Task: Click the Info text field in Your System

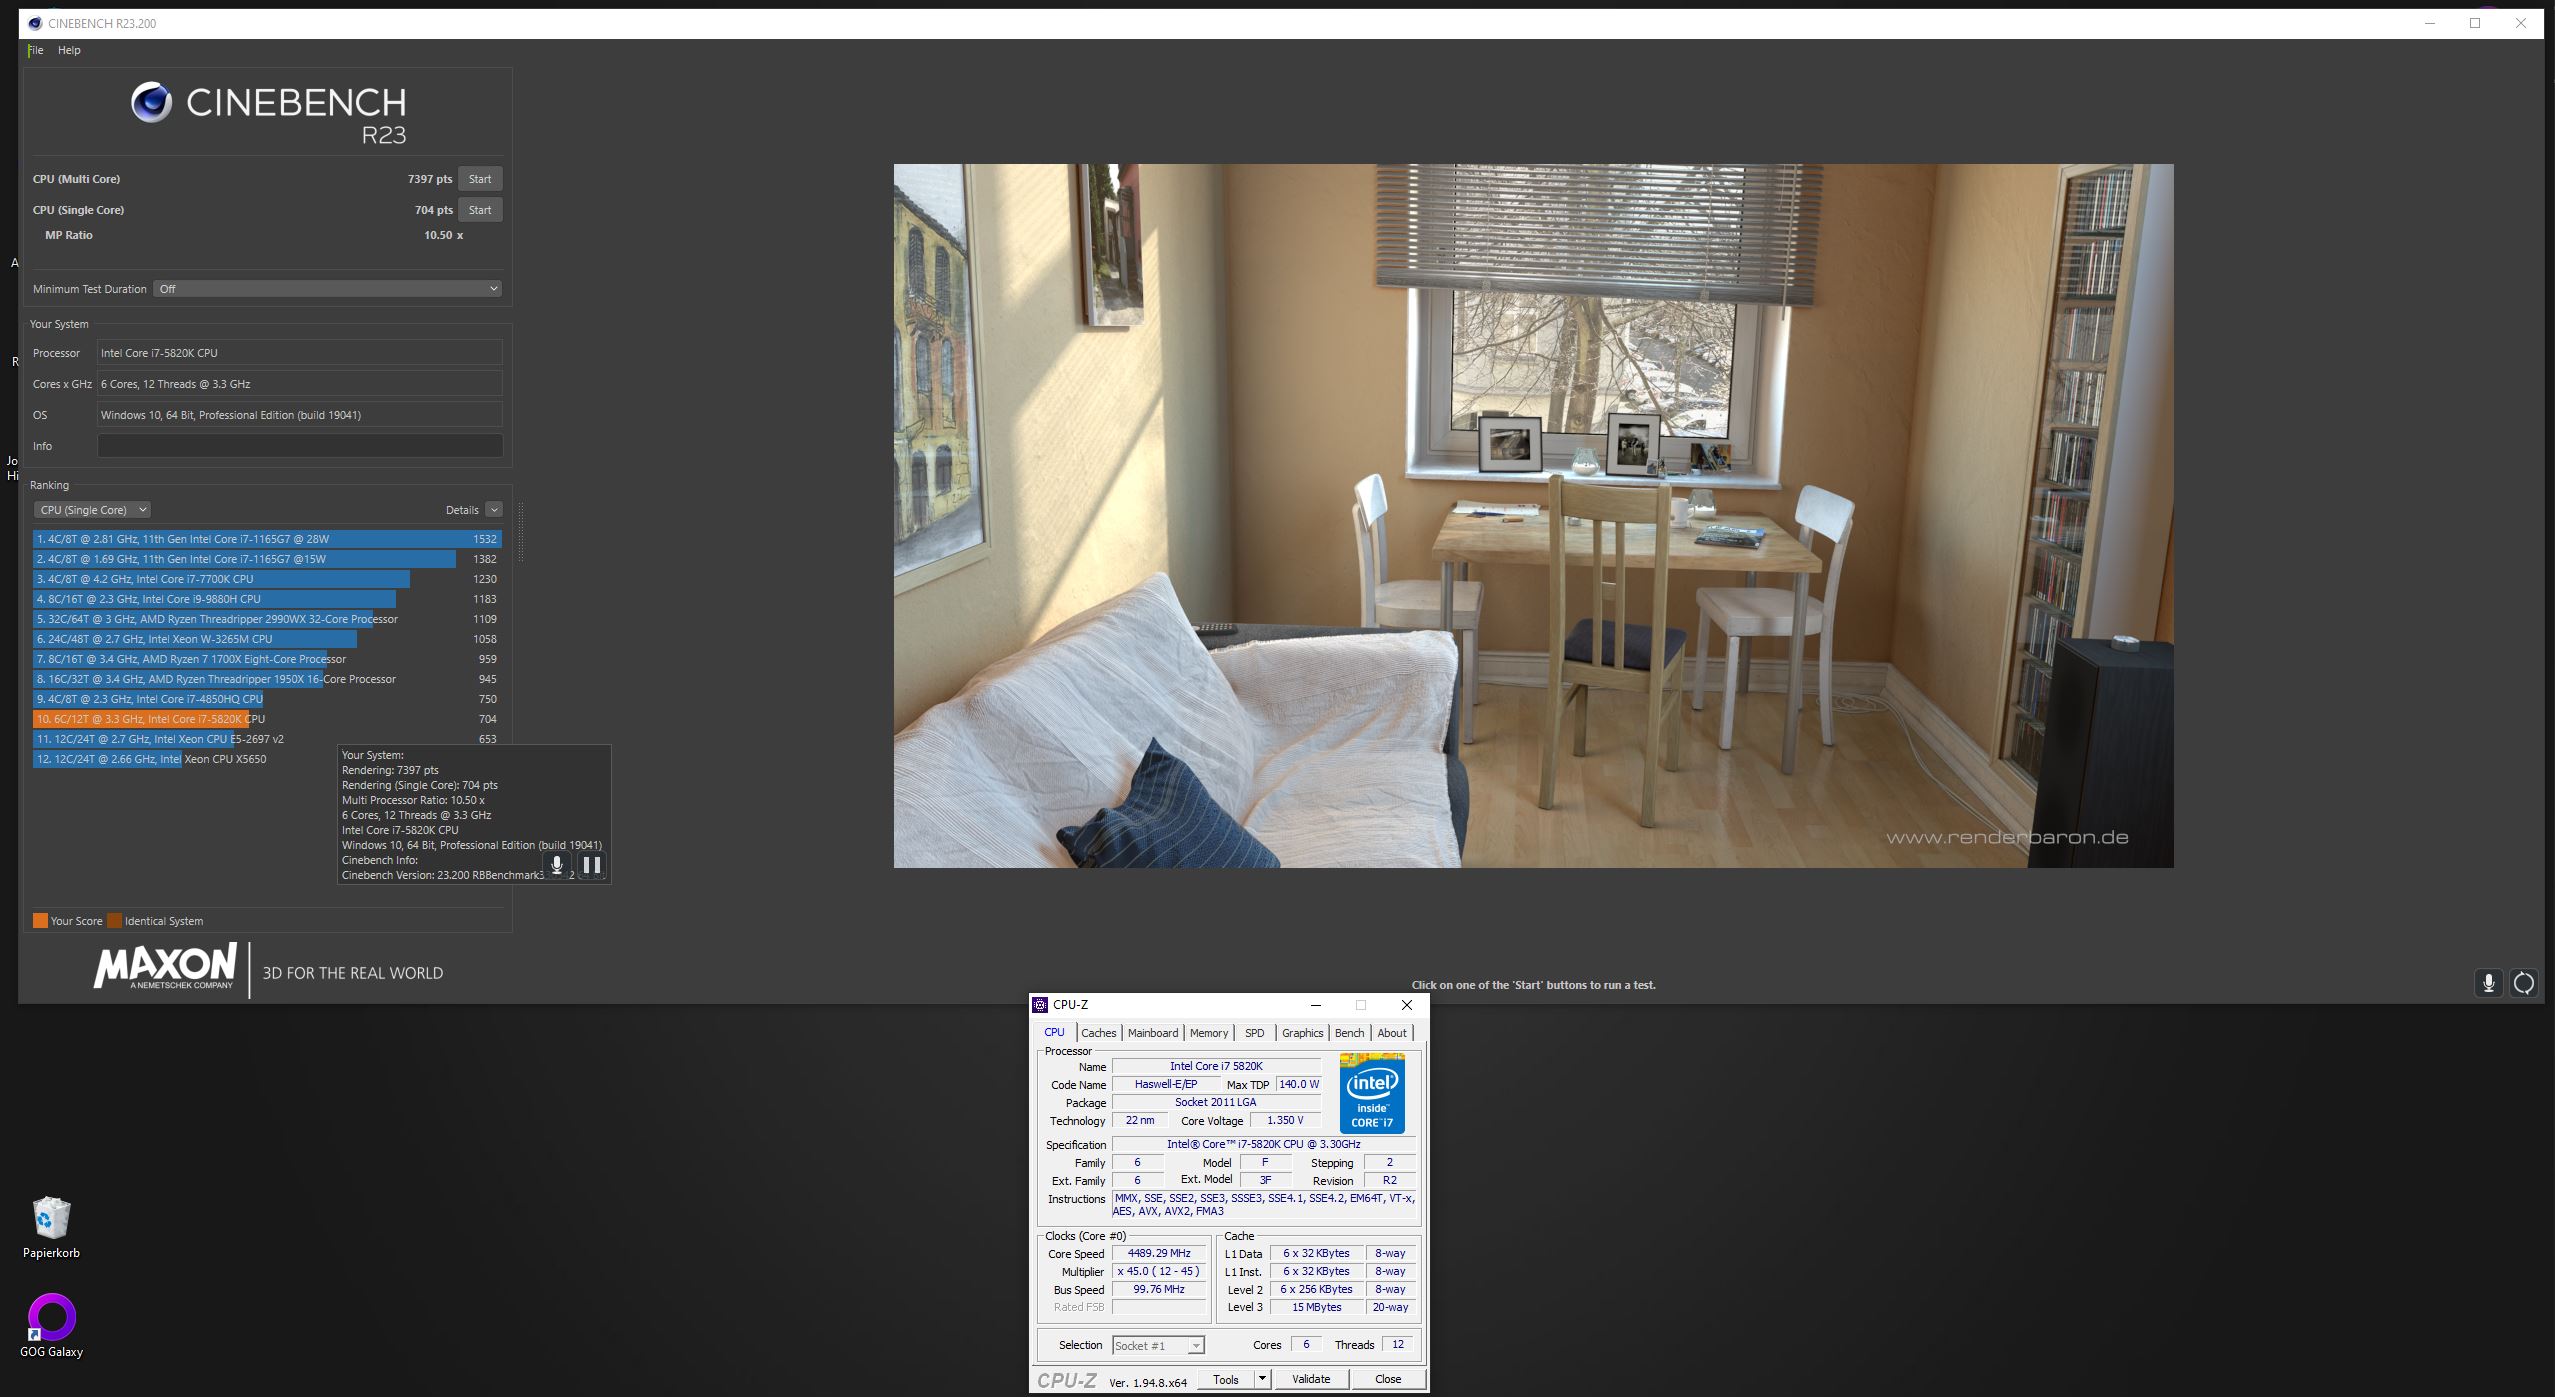Action: (300, 446)
